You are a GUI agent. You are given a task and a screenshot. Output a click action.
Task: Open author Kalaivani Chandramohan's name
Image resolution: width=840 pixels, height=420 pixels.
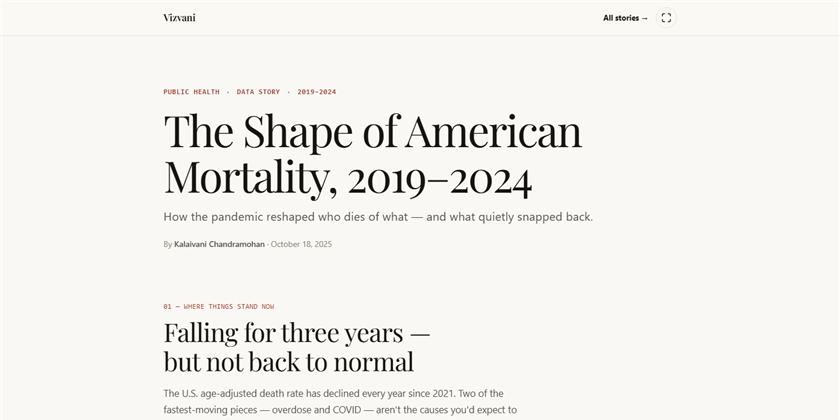pyautogui.click(x=219, y=244)
